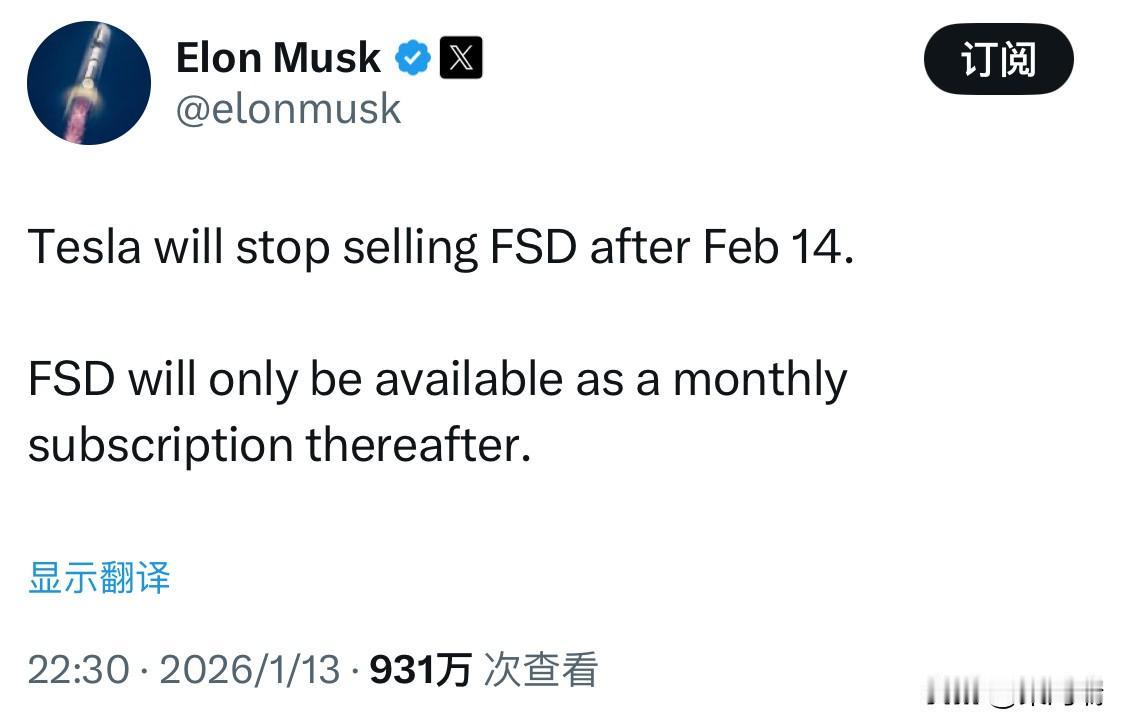Click the Elon Musk display name
The width and height of the screenshot is (1125, 728).
tap(277, 57)
